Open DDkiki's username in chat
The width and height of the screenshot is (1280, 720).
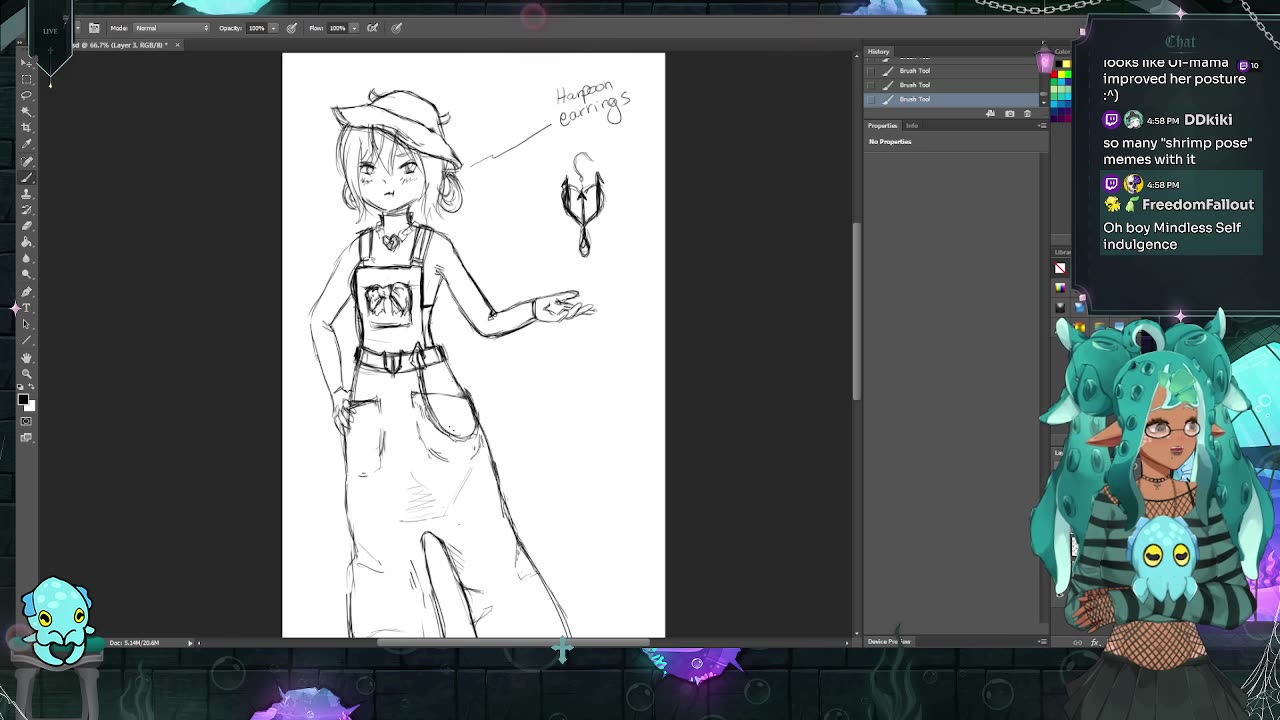[x=1208, y=120]
